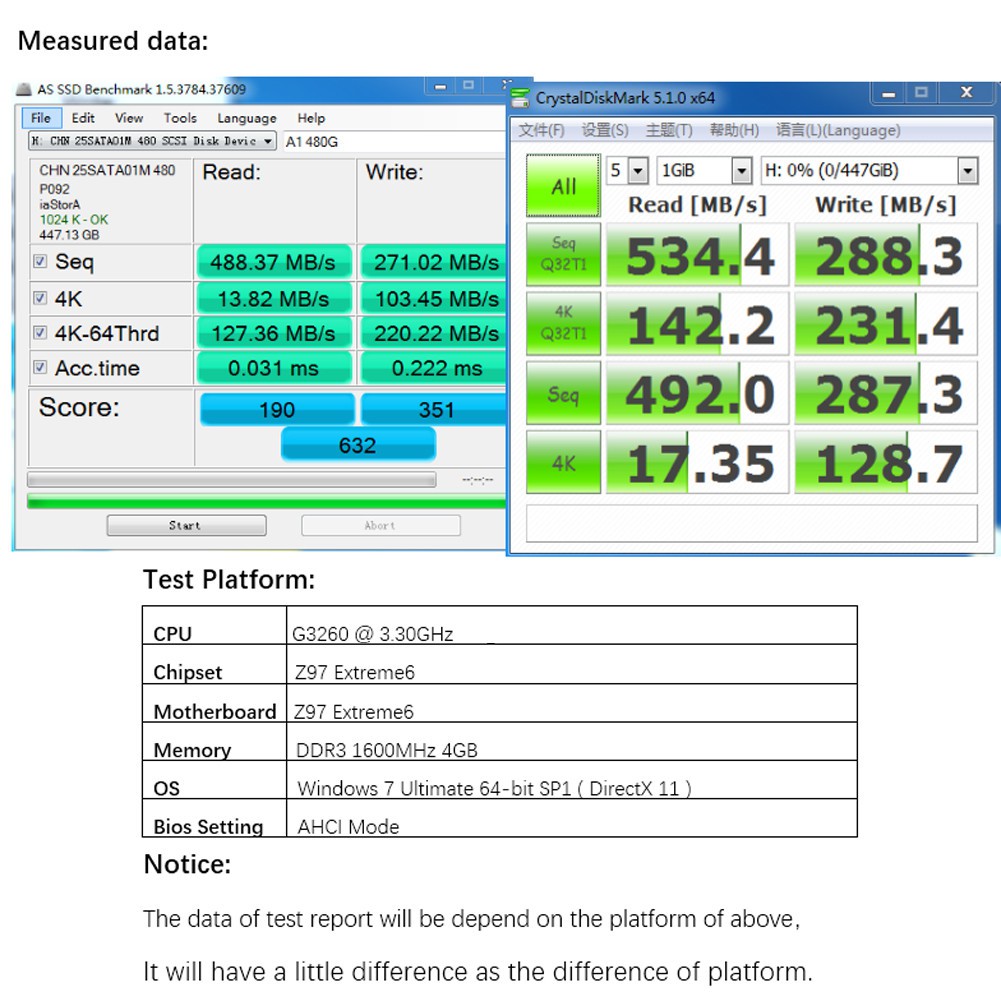This screenshot has width=1001, height=1001.
Task: Open the H: drive selection dropdown
Action: click(967, 171)
